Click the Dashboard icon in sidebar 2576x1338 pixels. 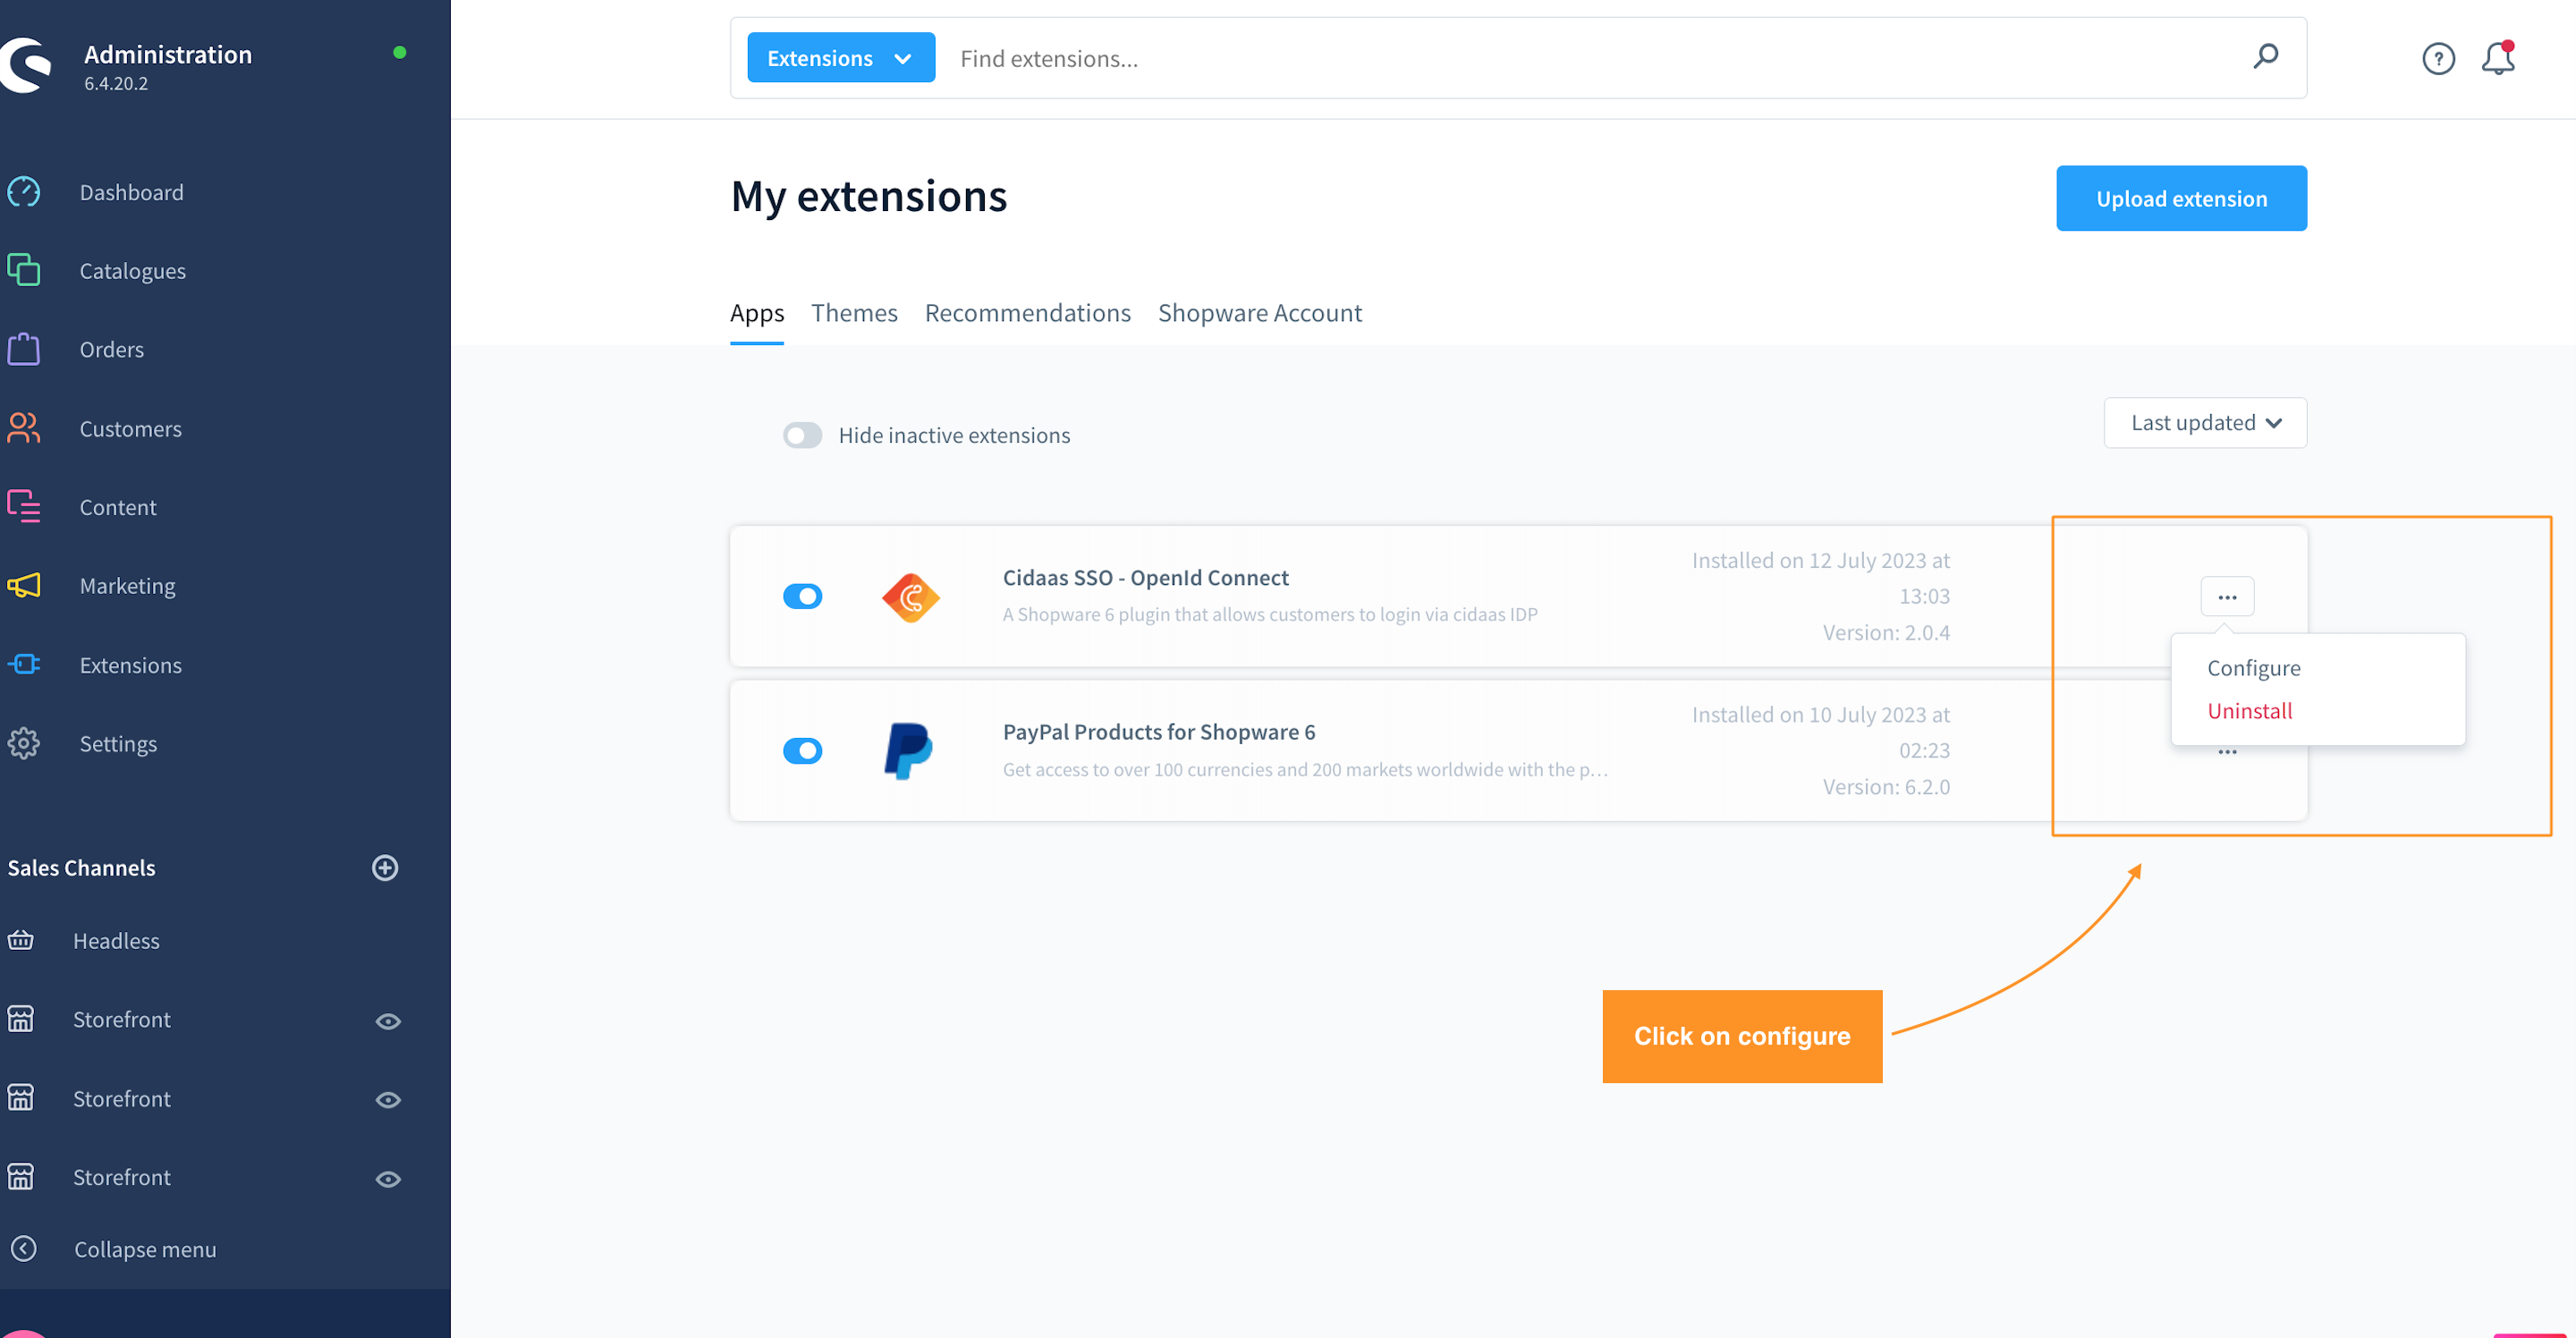click(26, 191)
